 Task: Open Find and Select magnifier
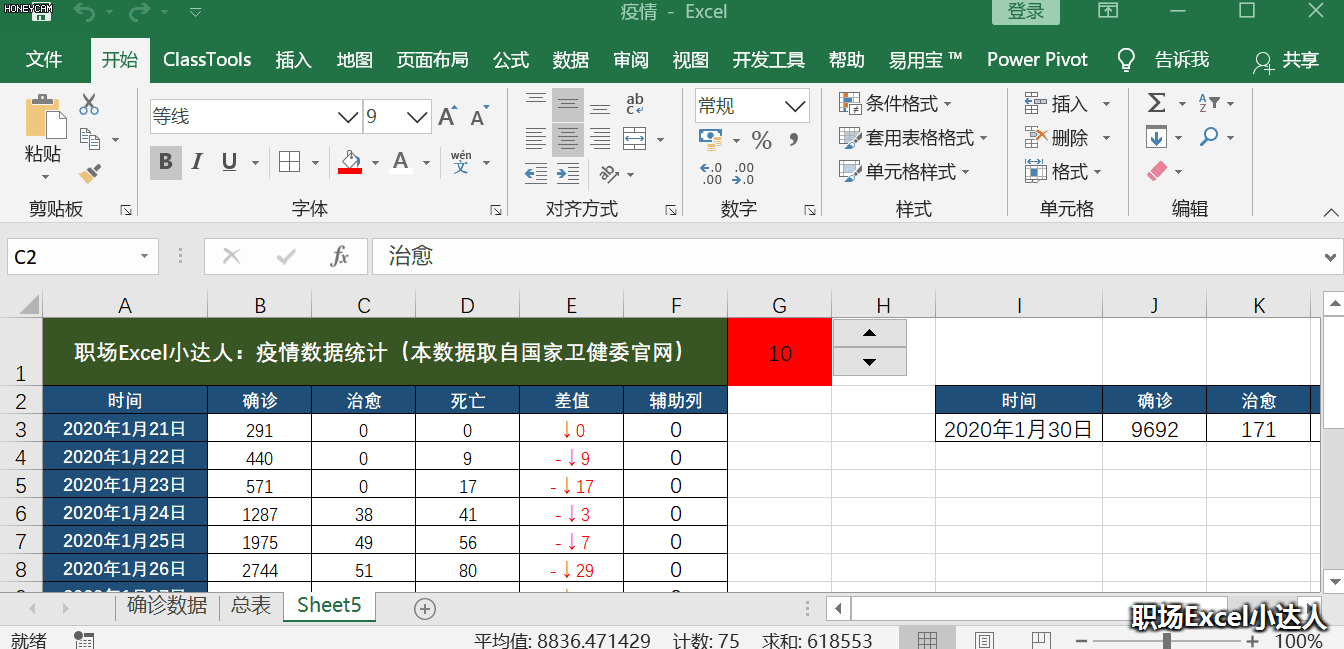[x=1210, y=137]
